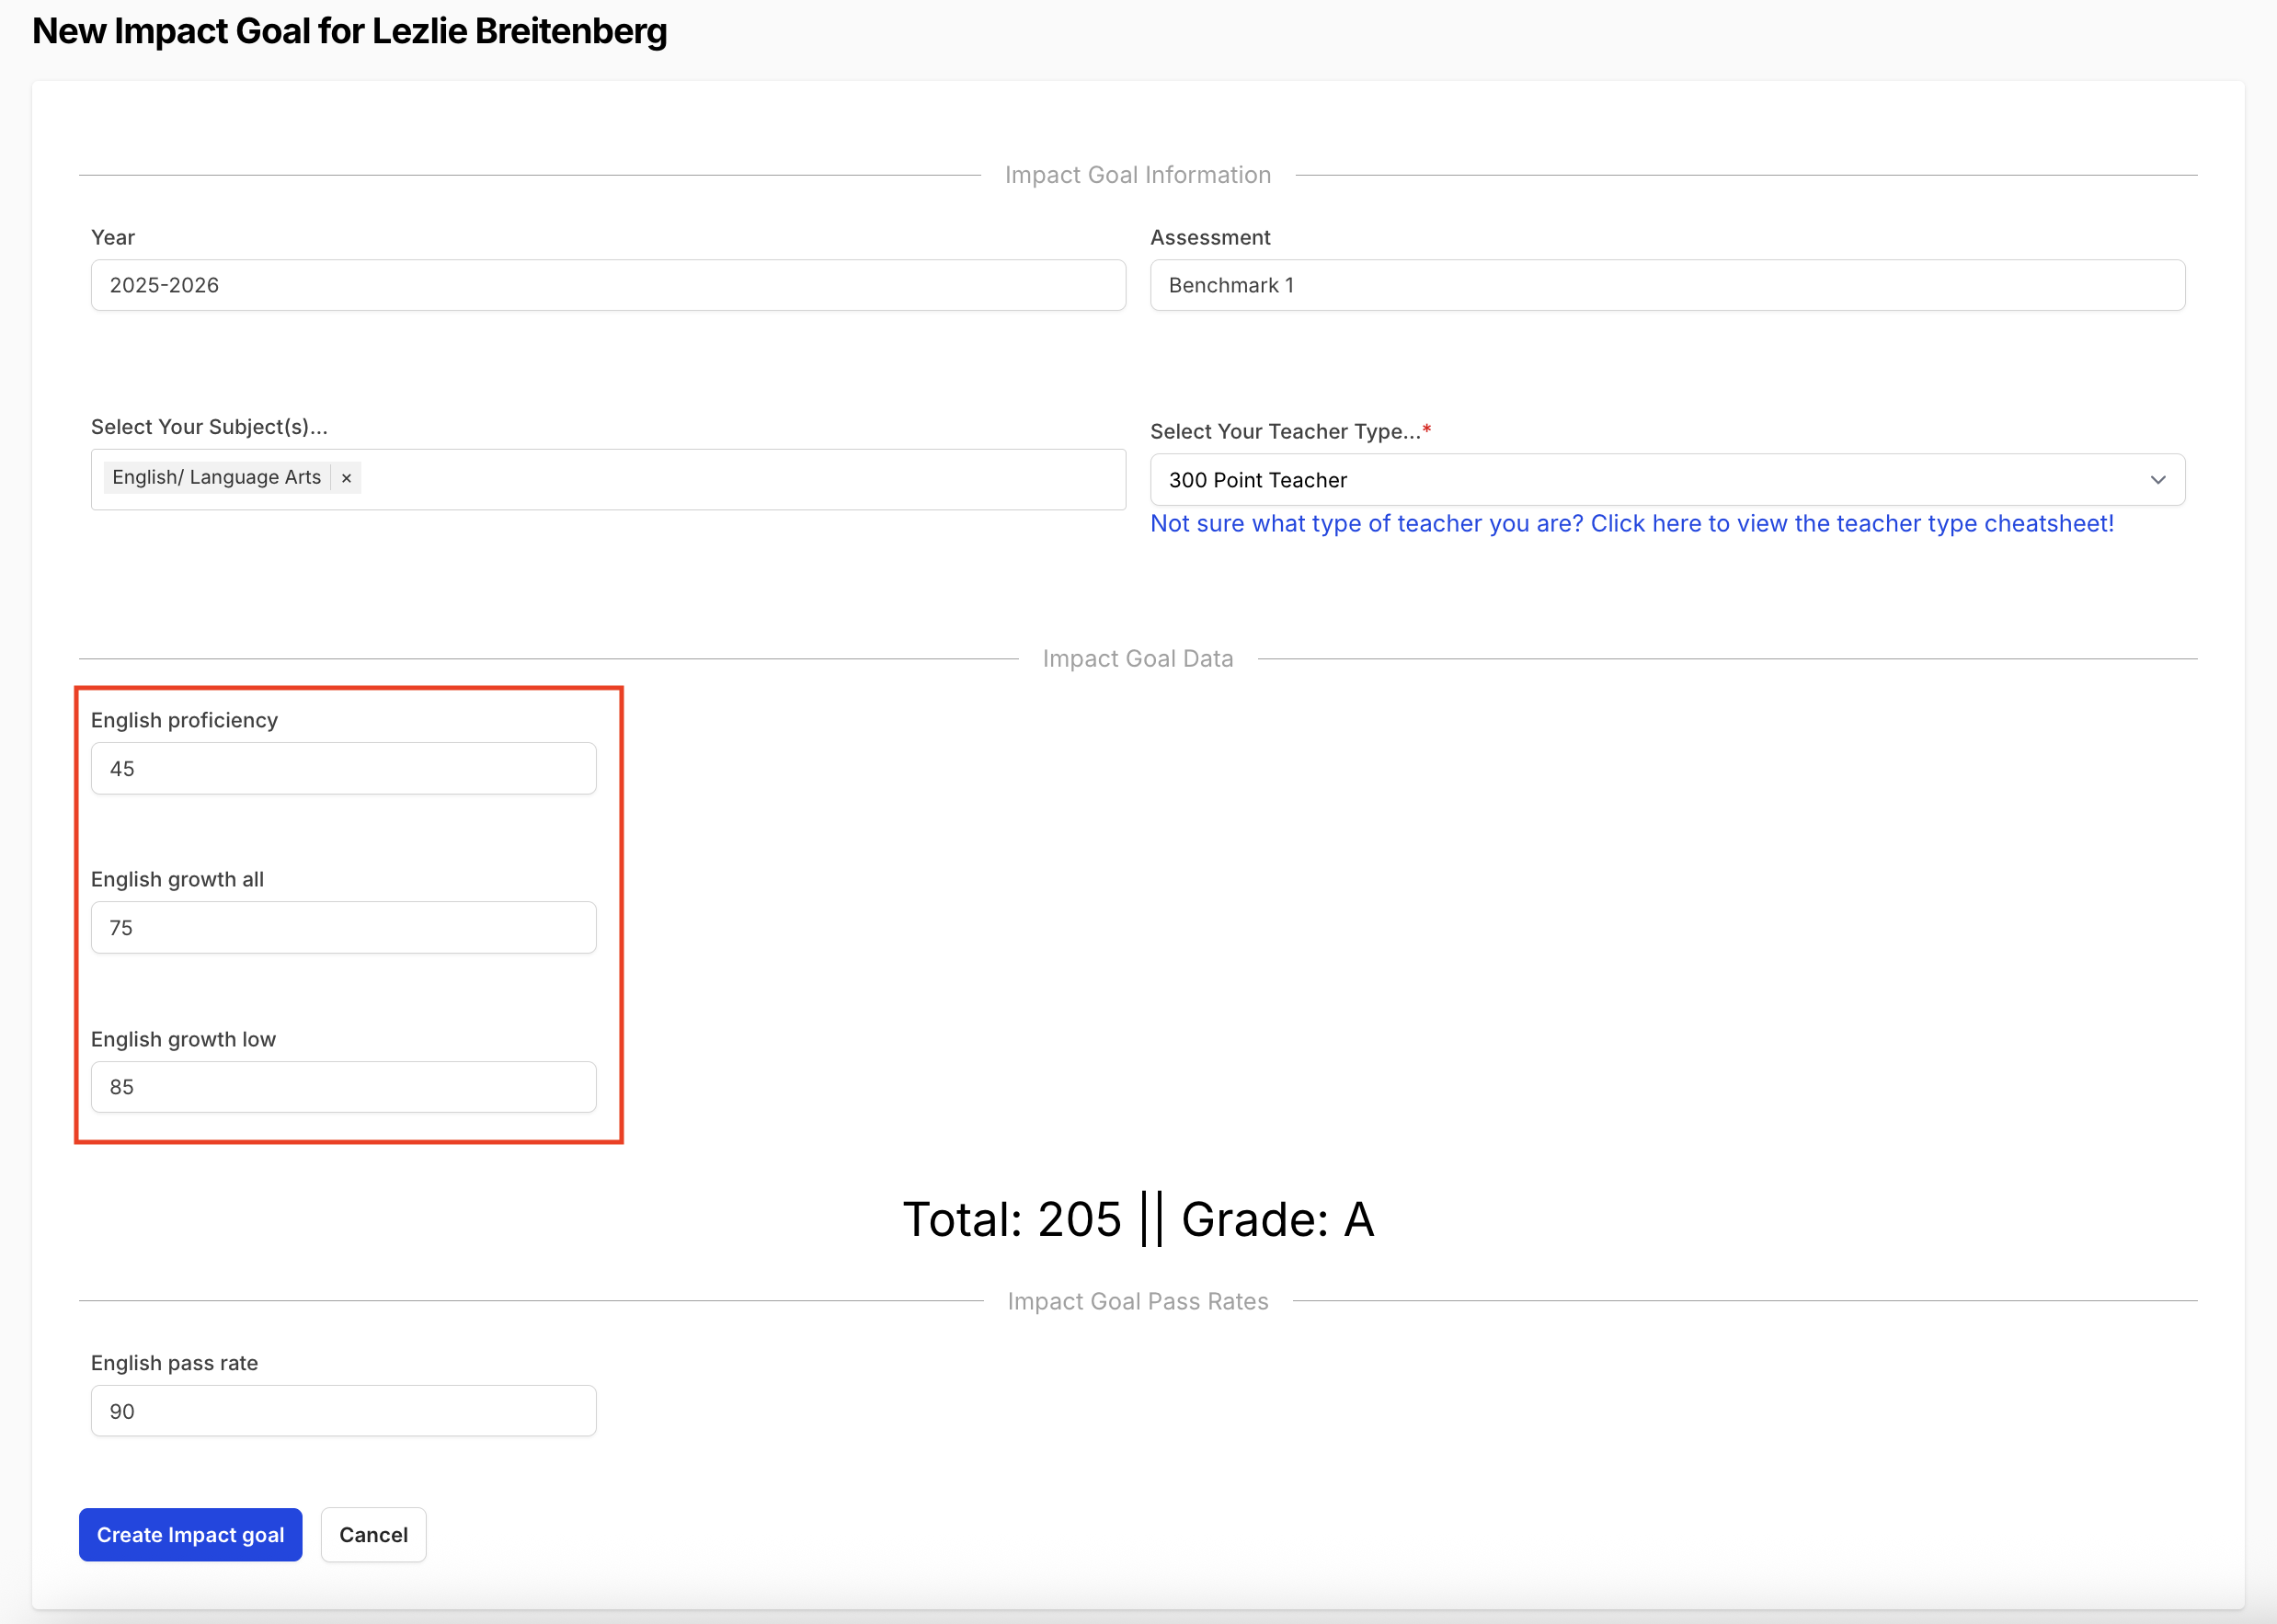Click the Total and Grade summary text
The image size is (2277, 1624).
click(1138, 1219)
